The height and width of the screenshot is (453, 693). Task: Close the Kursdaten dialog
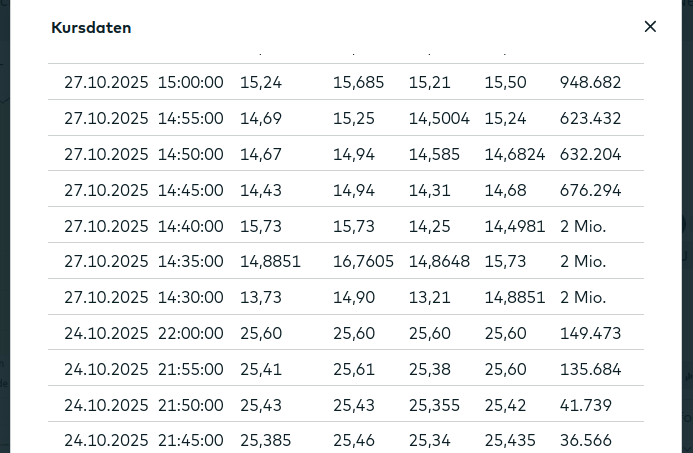[x=650, y=27]
